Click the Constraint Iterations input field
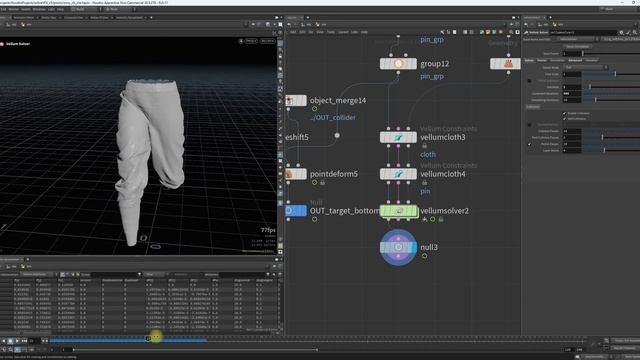 point(572,93)
